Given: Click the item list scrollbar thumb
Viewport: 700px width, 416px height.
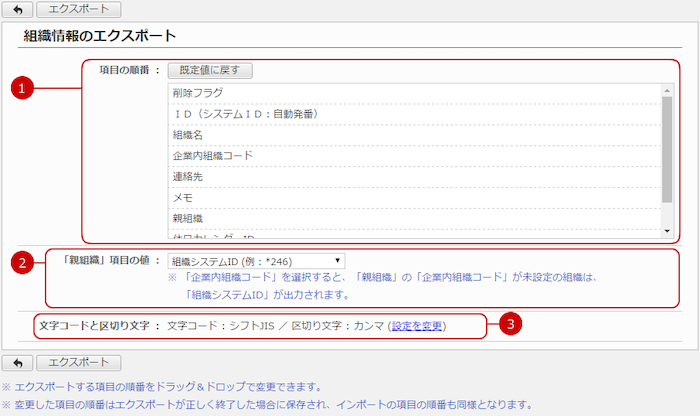Looking at the screenshot, I should tap(667, 148).
